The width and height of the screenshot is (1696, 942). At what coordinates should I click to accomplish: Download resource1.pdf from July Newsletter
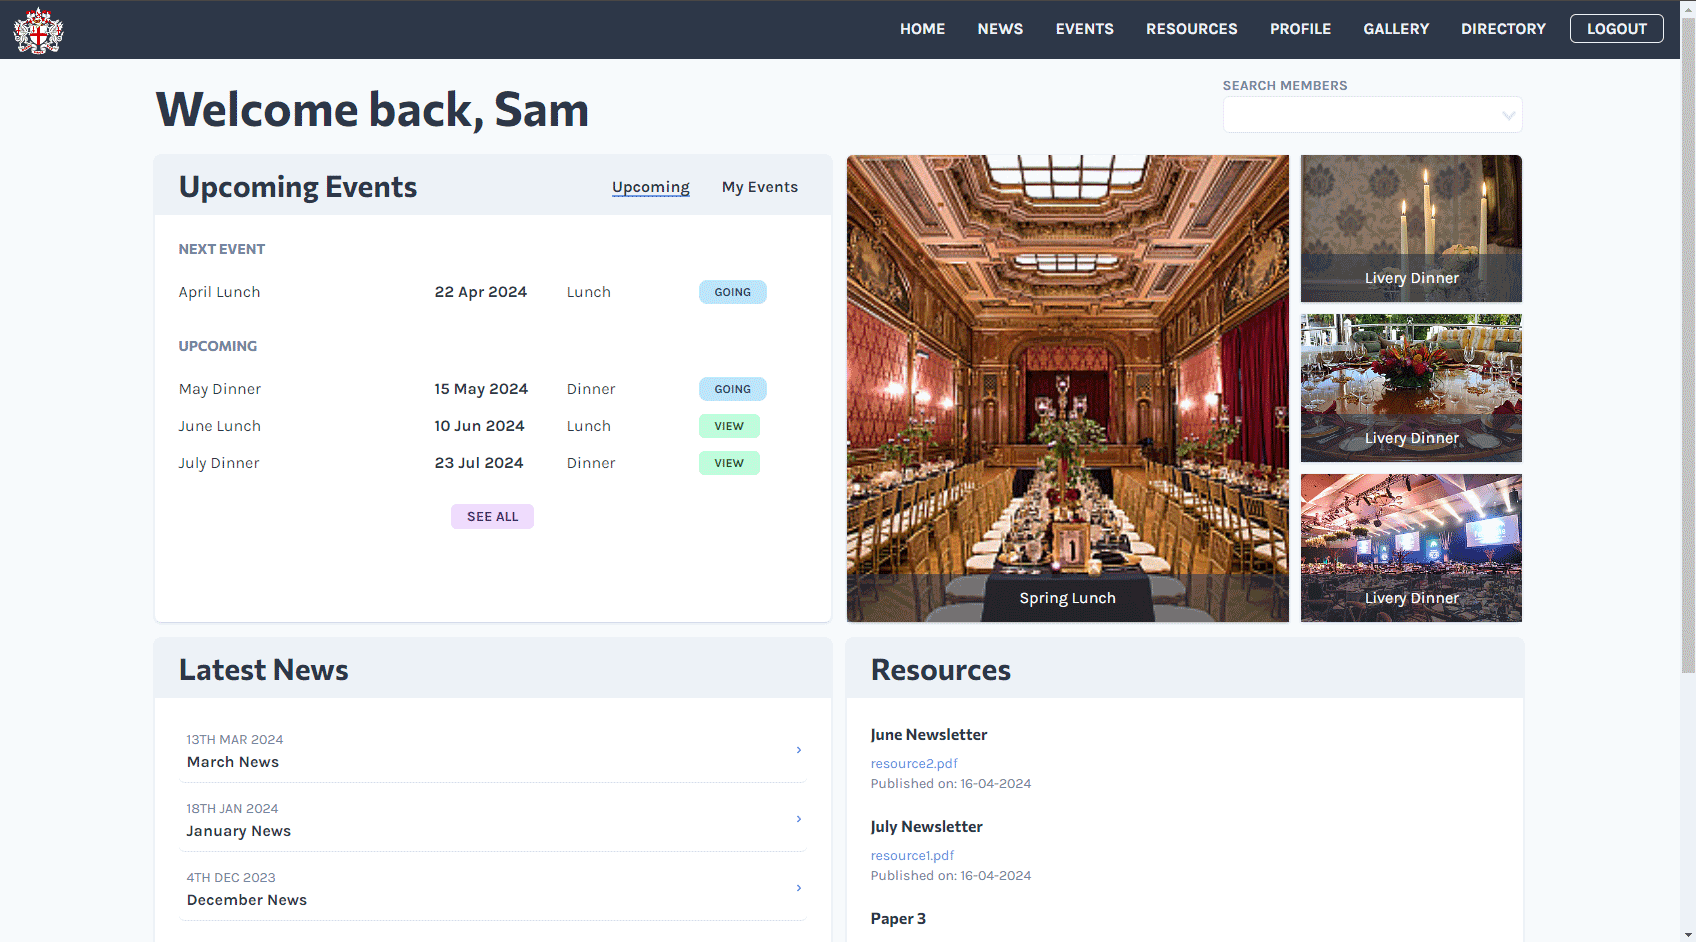(911, 855)
